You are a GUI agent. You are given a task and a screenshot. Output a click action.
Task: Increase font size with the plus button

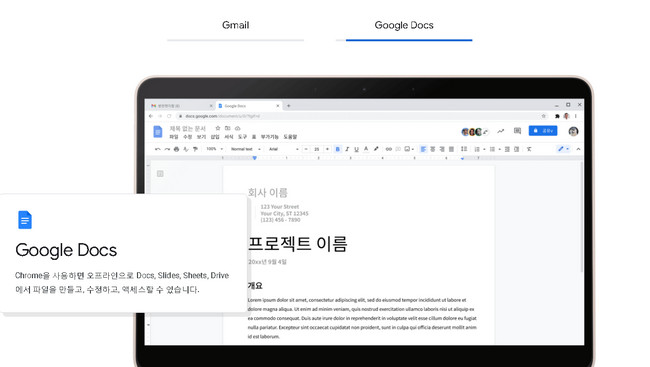point(327,149)
